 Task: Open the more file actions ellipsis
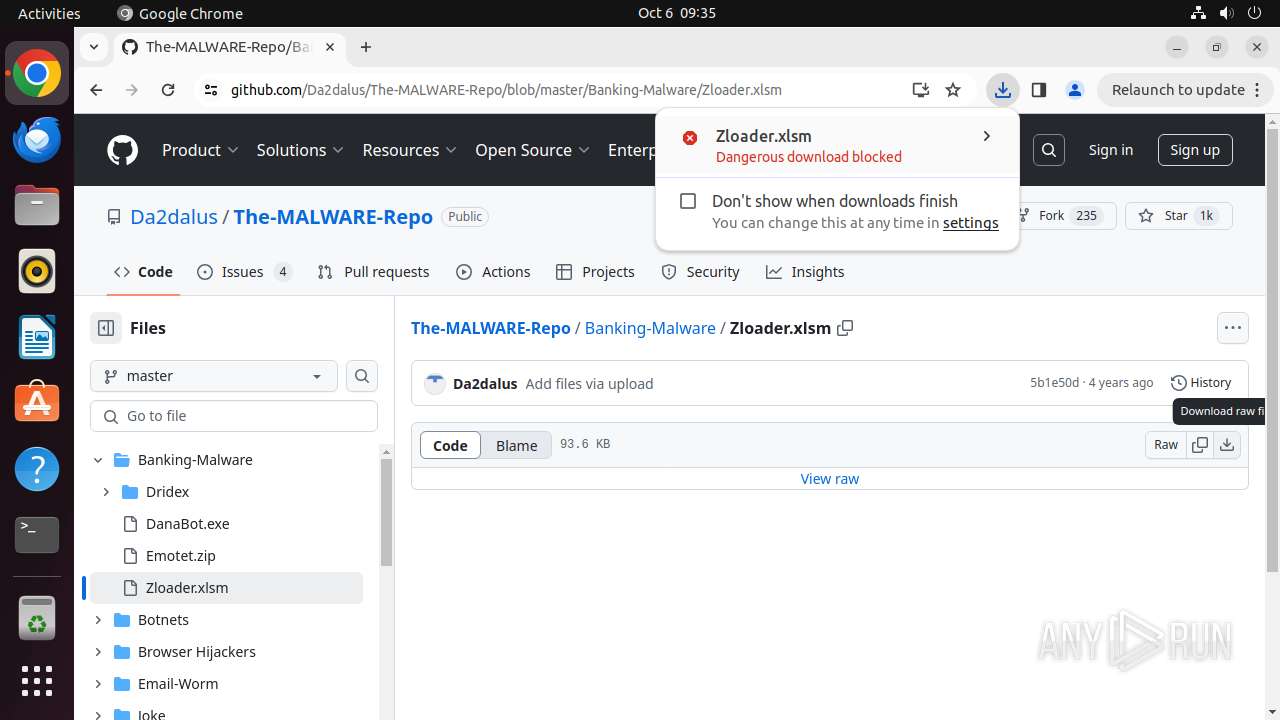click(x=1233, y=328)
